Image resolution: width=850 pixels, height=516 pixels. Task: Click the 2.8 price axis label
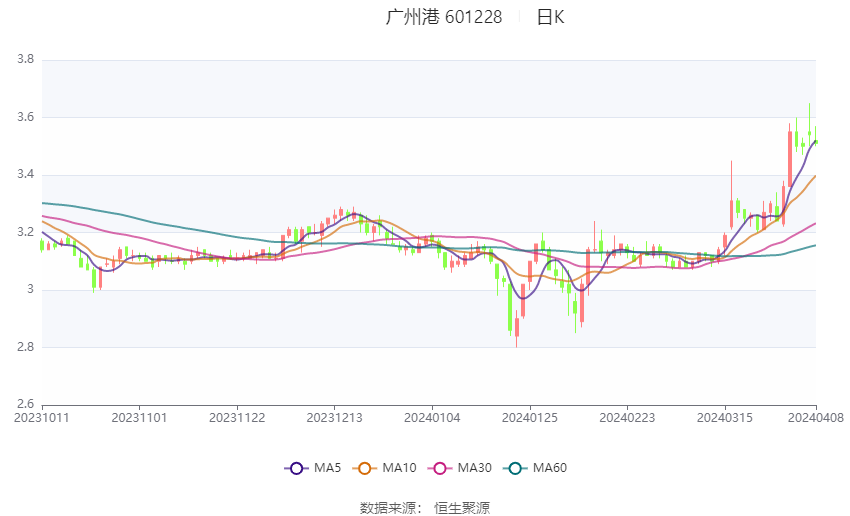point(25,347)
